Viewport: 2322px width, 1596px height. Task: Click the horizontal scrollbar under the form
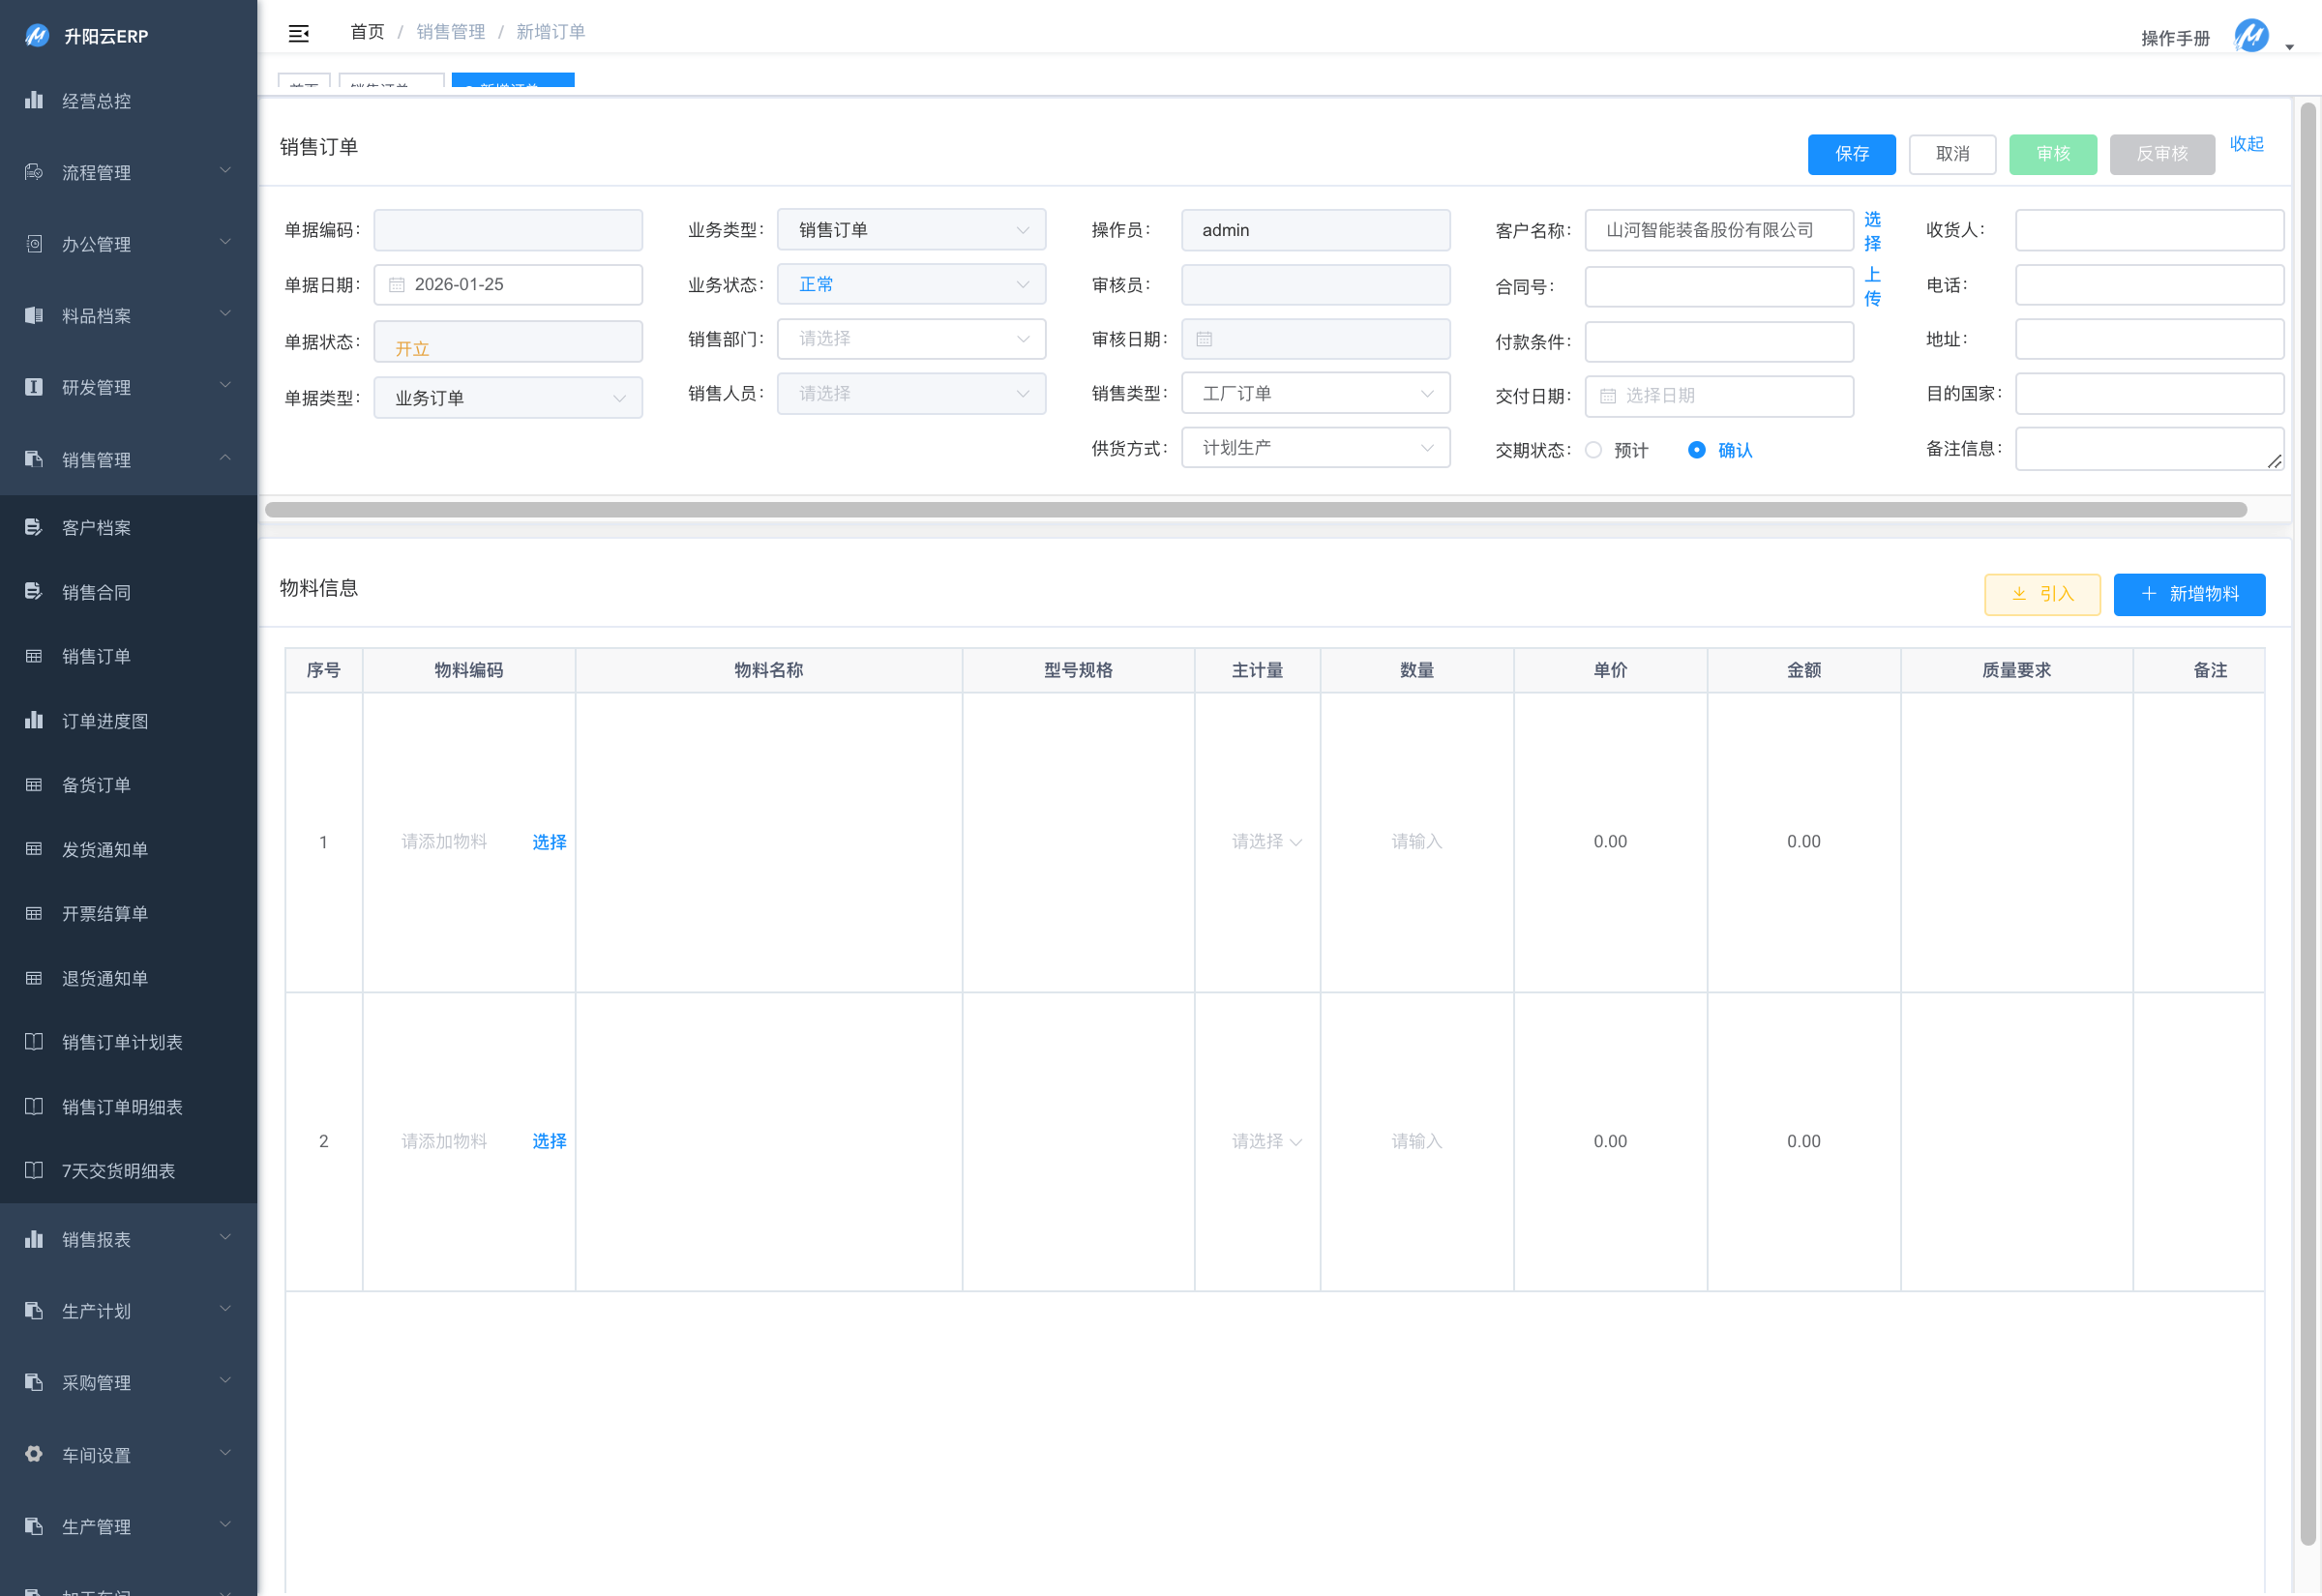[1255, 510]
